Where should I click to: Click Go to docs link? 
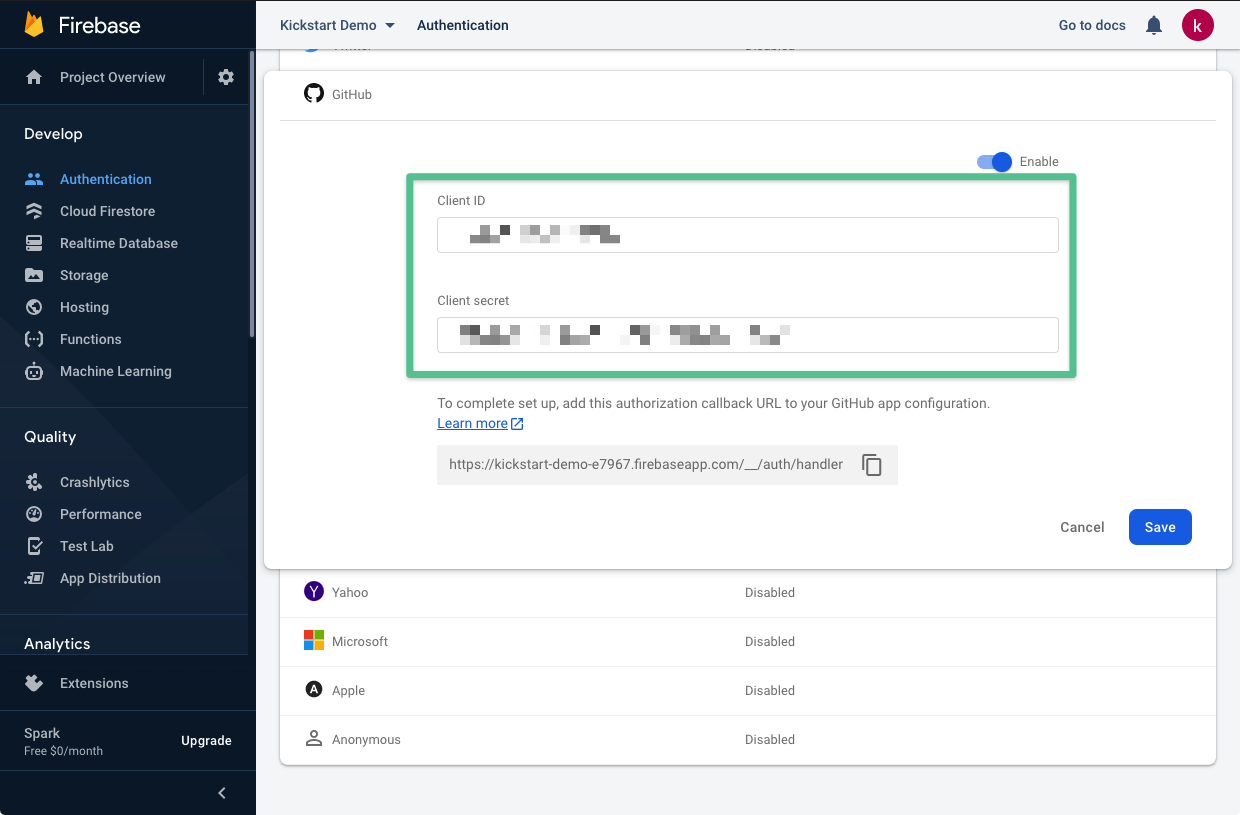(x=1092, y=25)
